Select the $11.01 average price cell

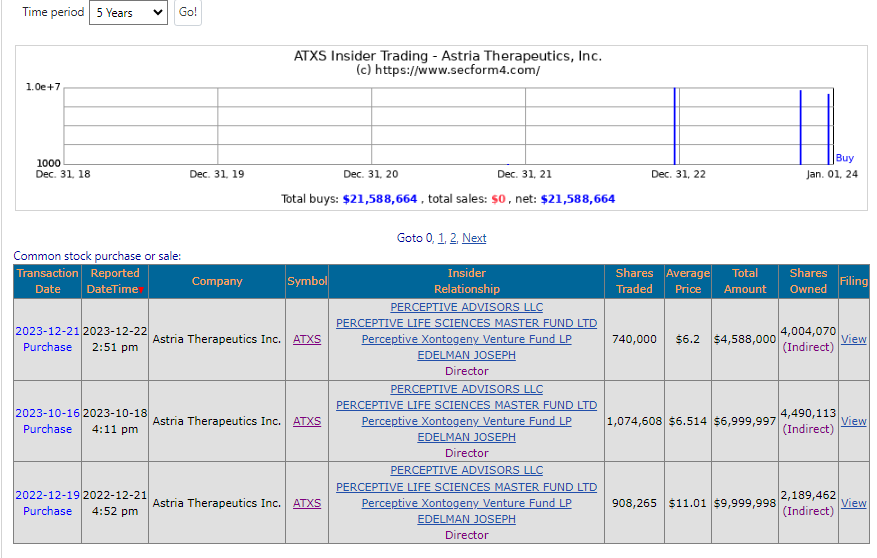tap(688, 503)
